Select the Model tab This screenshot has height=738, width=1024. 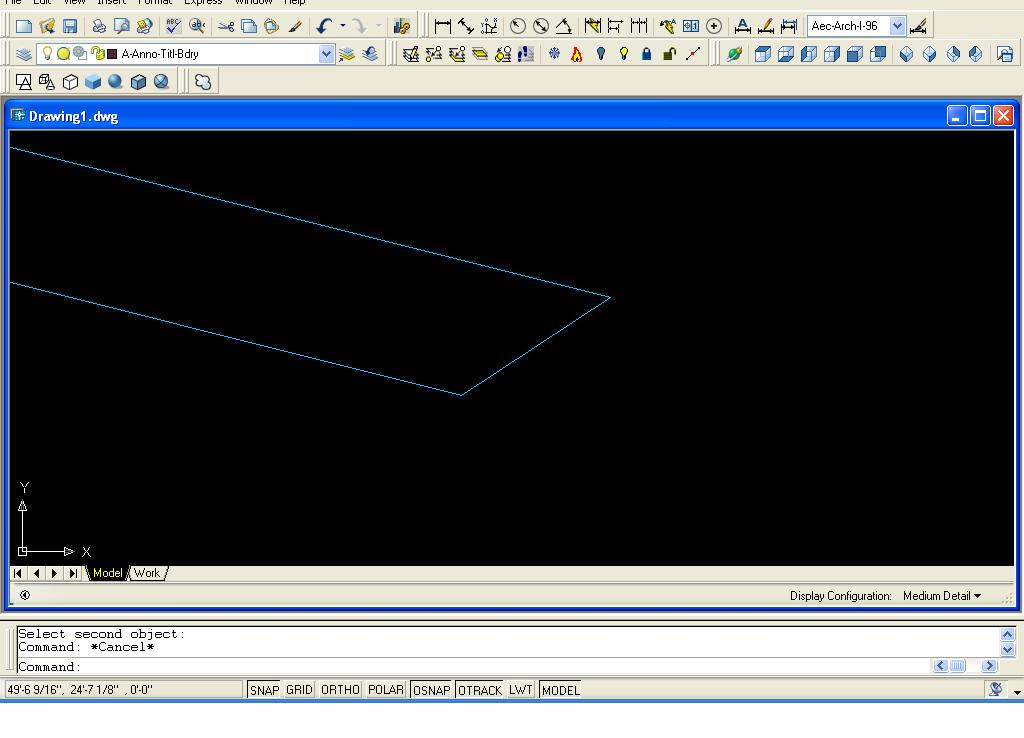[x=107, y=573]
